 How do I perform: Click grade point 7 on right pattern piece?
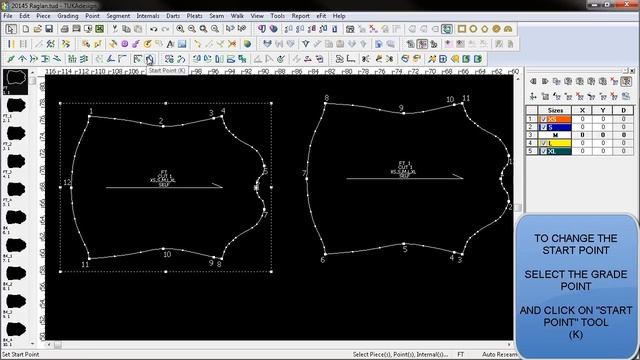307,178
